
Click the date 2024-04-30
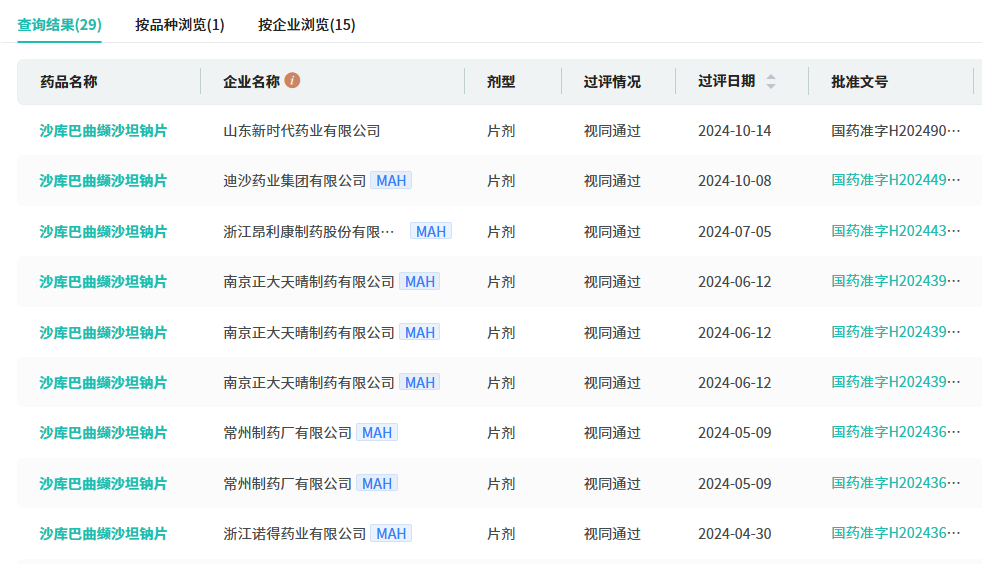[x=735, y=534]
